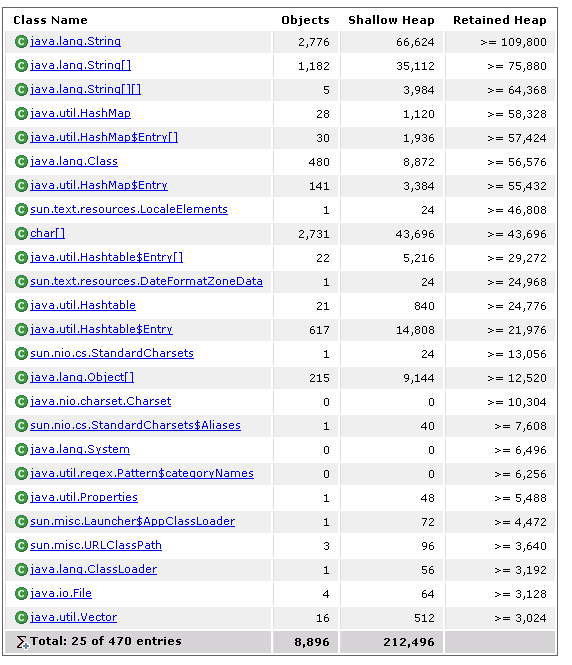Expand total entries with the sigma plus icon

click(x=22, y=642)
